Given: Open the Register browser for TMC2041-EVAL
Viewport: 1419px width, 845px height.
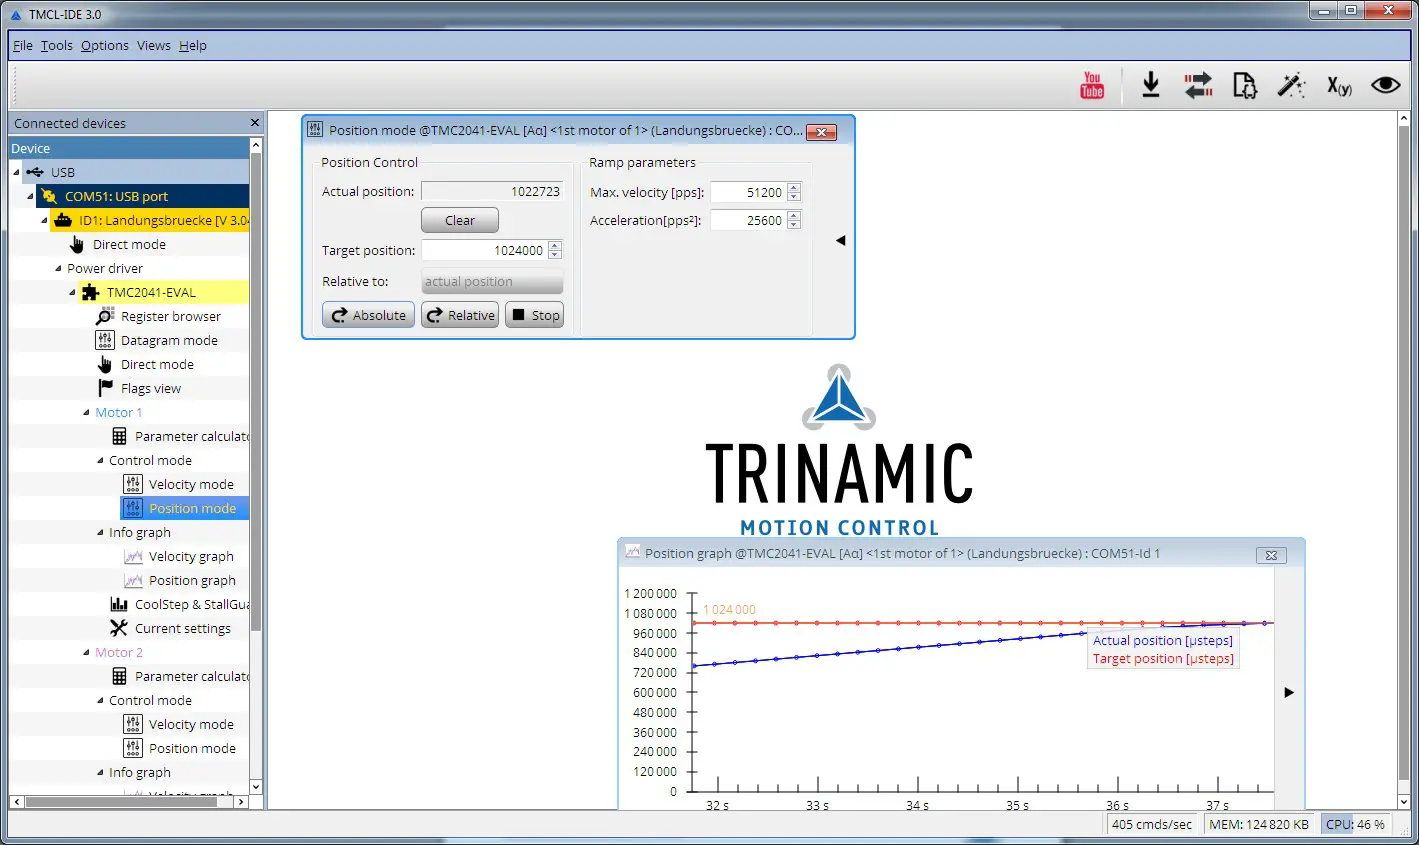Looking at the screenshot, I should tap(172, 316).
